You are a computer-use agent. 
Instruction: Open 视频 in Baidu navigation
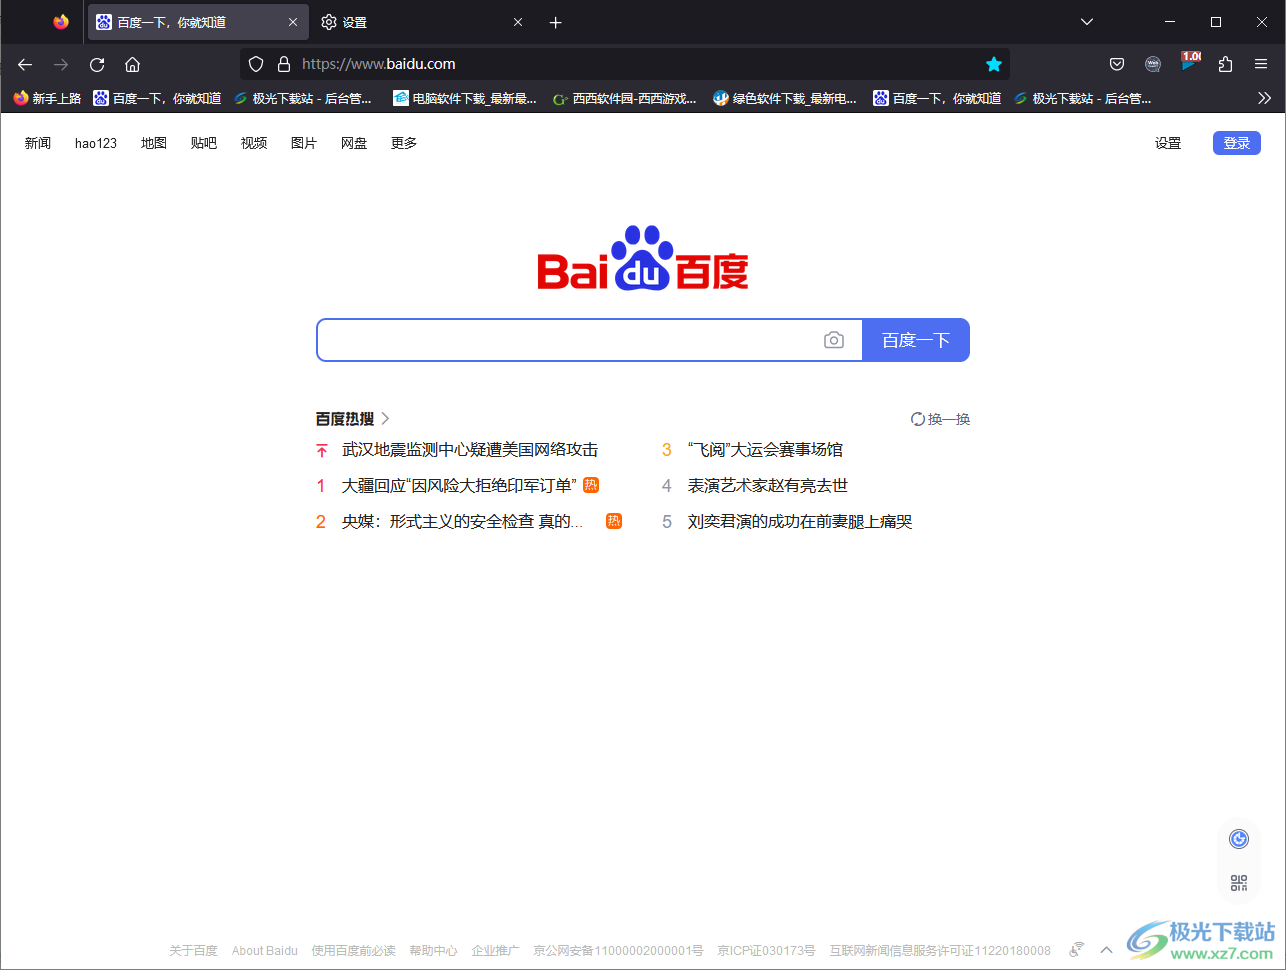(x=254, y=143)
